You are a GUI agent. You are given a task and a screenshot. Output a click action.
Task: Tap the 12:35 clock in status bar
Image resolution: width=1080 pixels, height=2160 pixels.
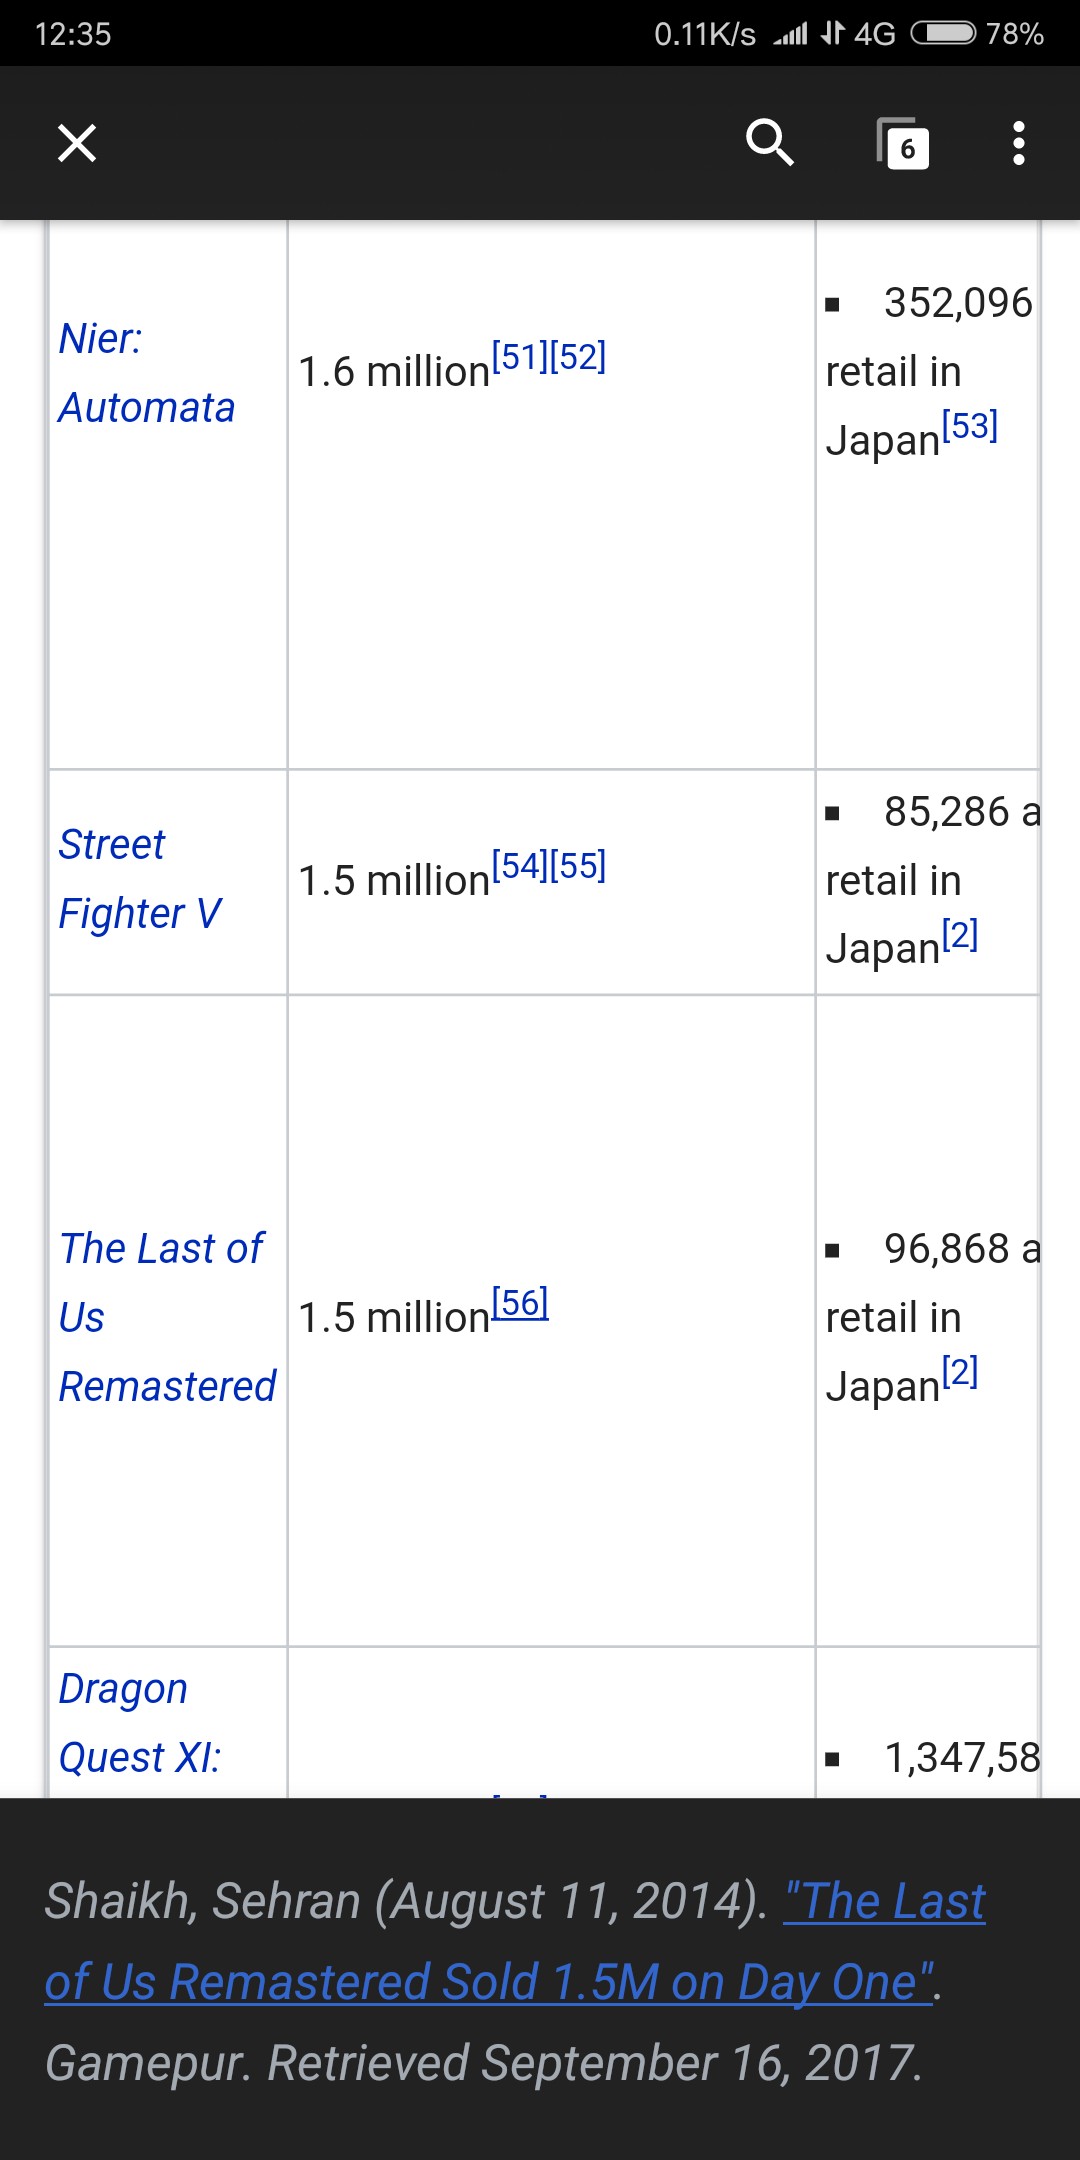pos(73,34)
